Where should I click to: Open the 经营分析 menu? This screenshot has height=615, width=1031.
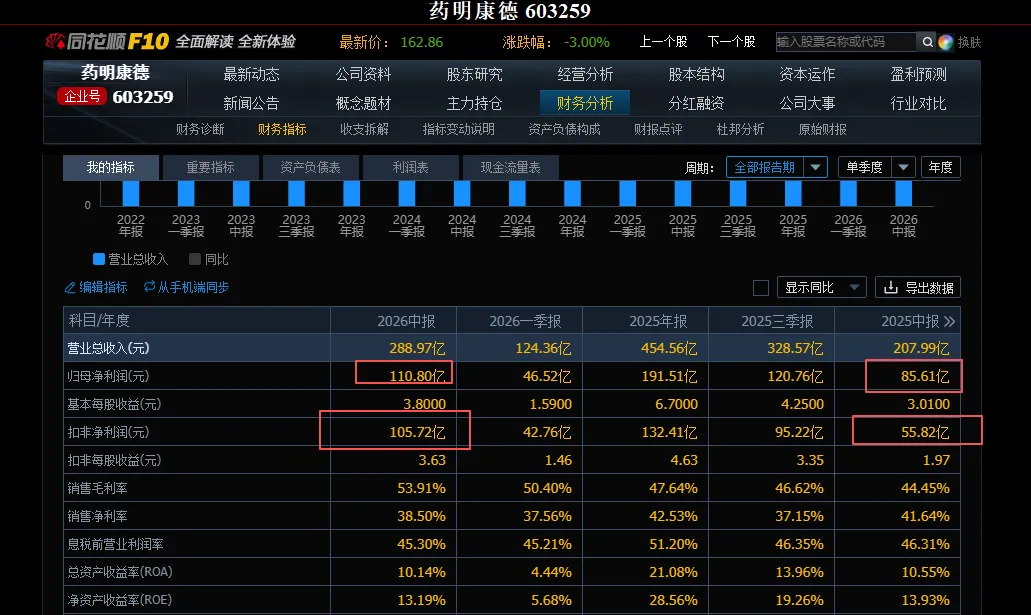click(585, 74)
